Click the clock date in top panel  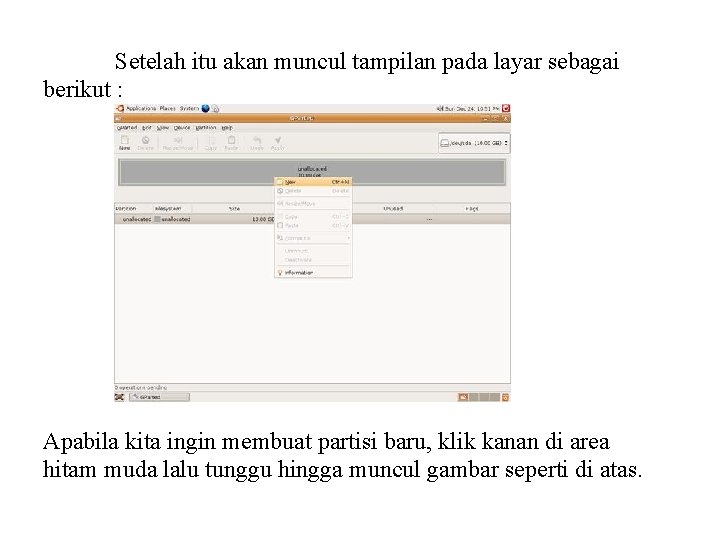click(472, 109)
